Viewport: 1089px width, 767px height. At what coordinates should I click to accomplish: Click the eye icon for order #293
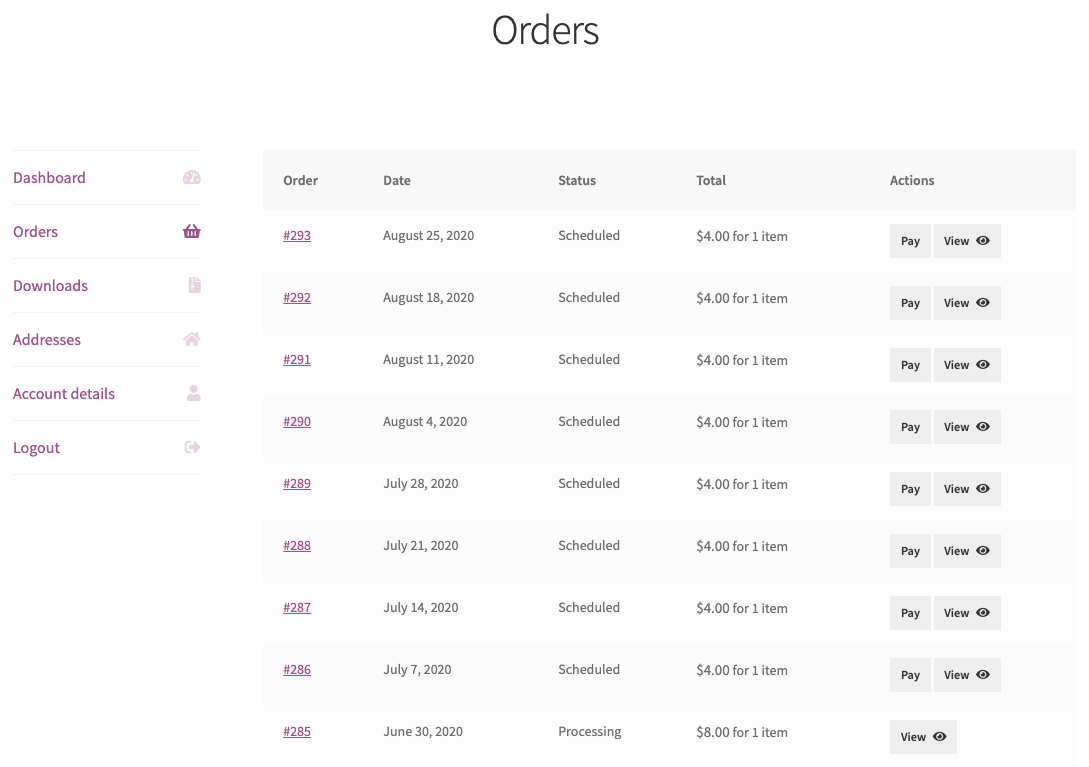(983, 241)
